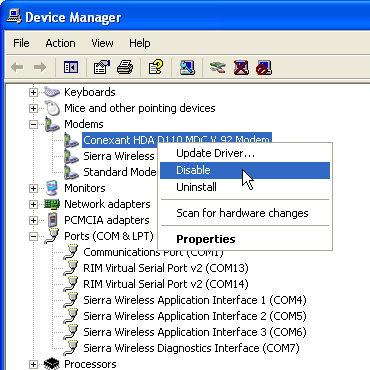Screen dimensions: 370x370
Task: Click the COM13 port plug icon
Action: 71,268
